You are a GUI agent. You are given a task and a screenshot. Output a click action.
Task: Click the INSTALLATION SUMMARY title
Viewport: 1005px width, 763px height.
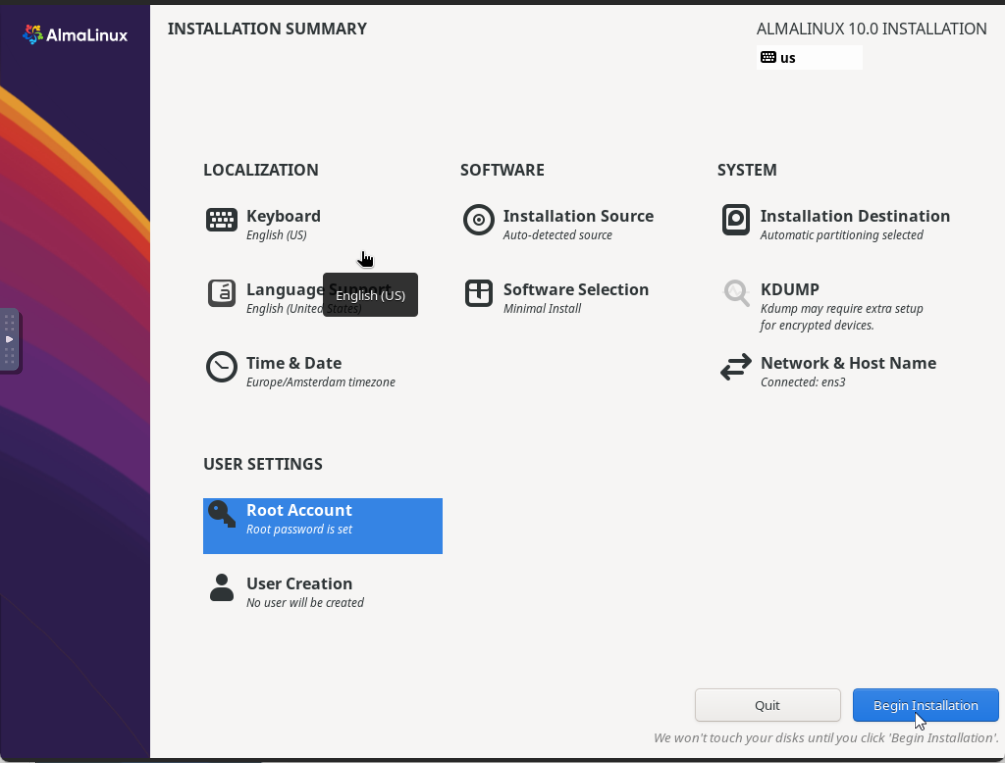point(267,29)
